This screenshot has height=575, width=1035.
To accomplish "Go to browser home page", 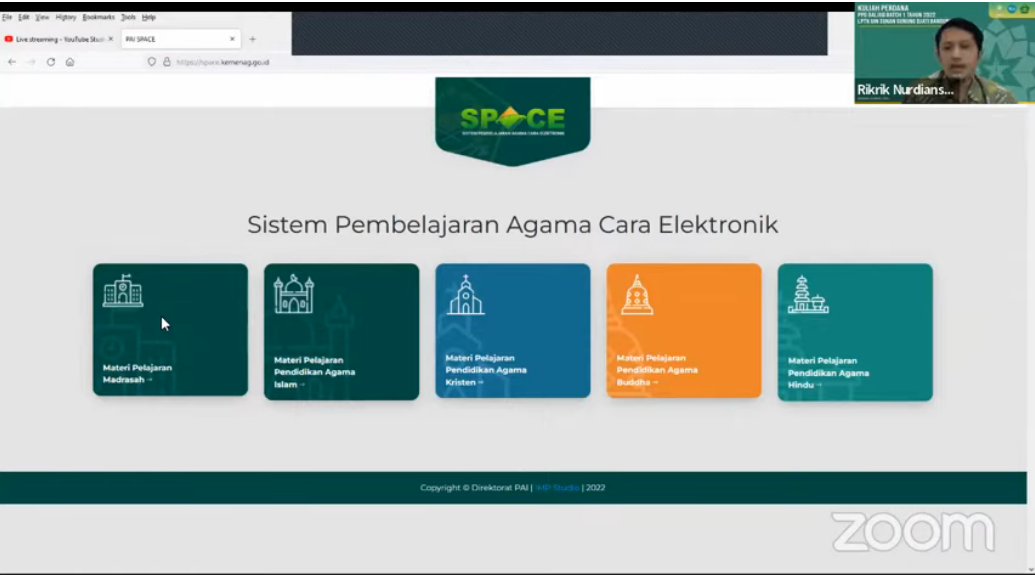I will (x=70, y=62).
